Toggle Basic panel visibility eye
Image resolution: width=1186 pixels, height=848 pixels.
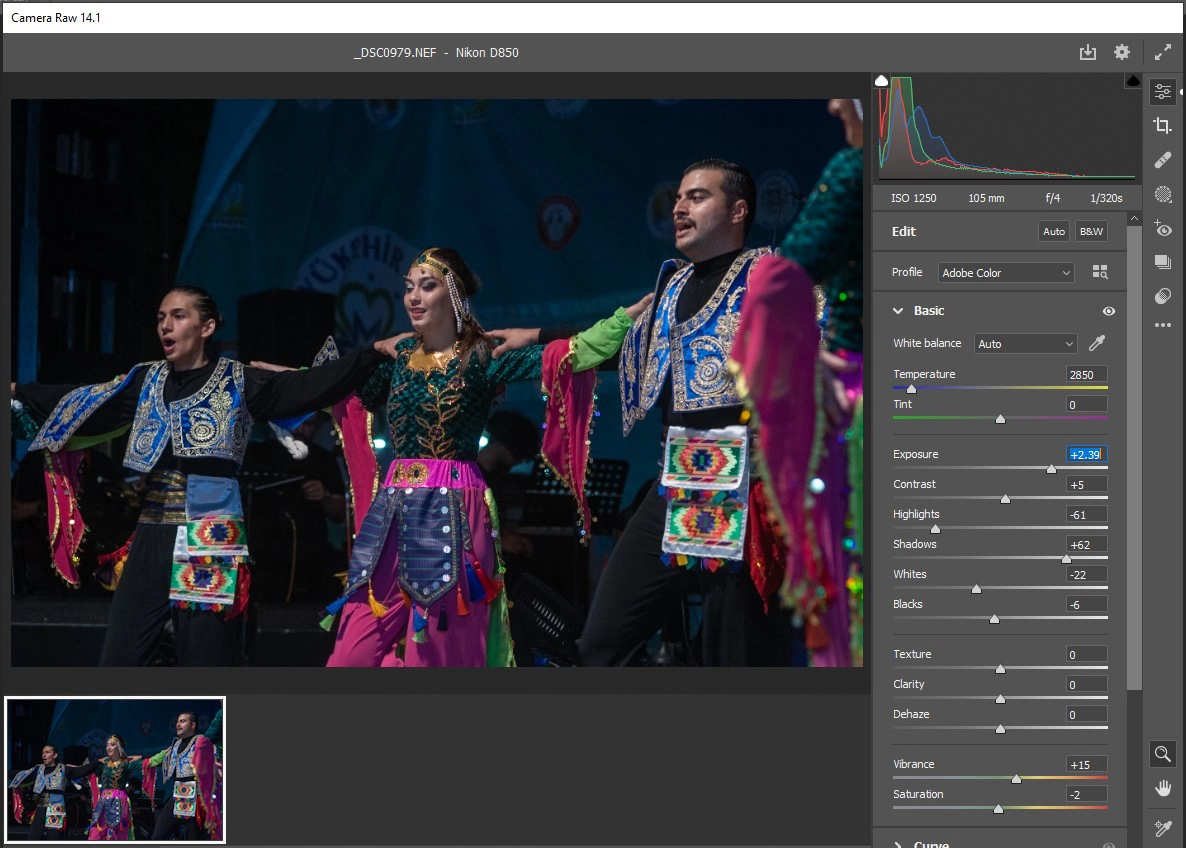(x=1108, y=311)
